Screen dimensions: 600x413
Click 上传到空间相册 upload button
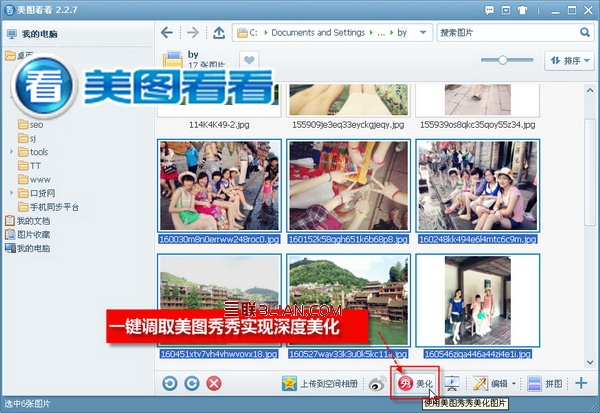[320, 384]
